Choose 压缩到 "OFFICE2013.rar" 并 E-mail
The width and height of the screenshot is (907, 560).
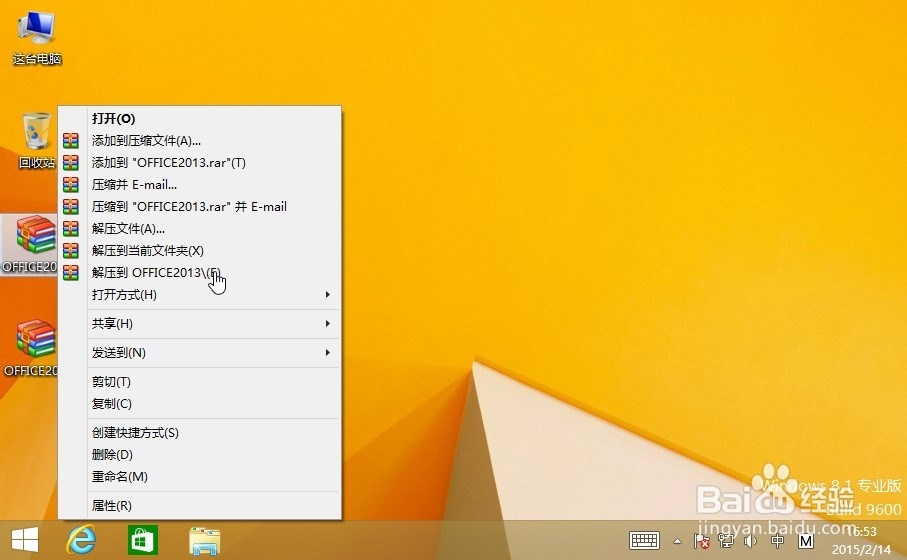(200, 207)
